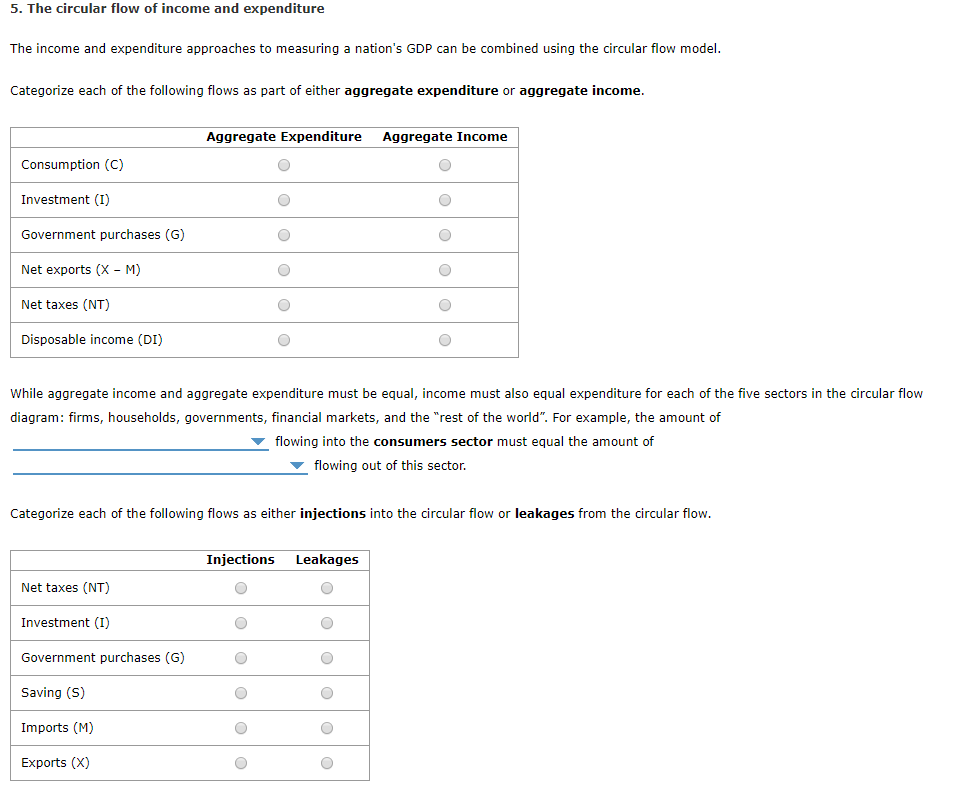
Task: Select Injections for Exports (X)
Action: click(241, 763)
